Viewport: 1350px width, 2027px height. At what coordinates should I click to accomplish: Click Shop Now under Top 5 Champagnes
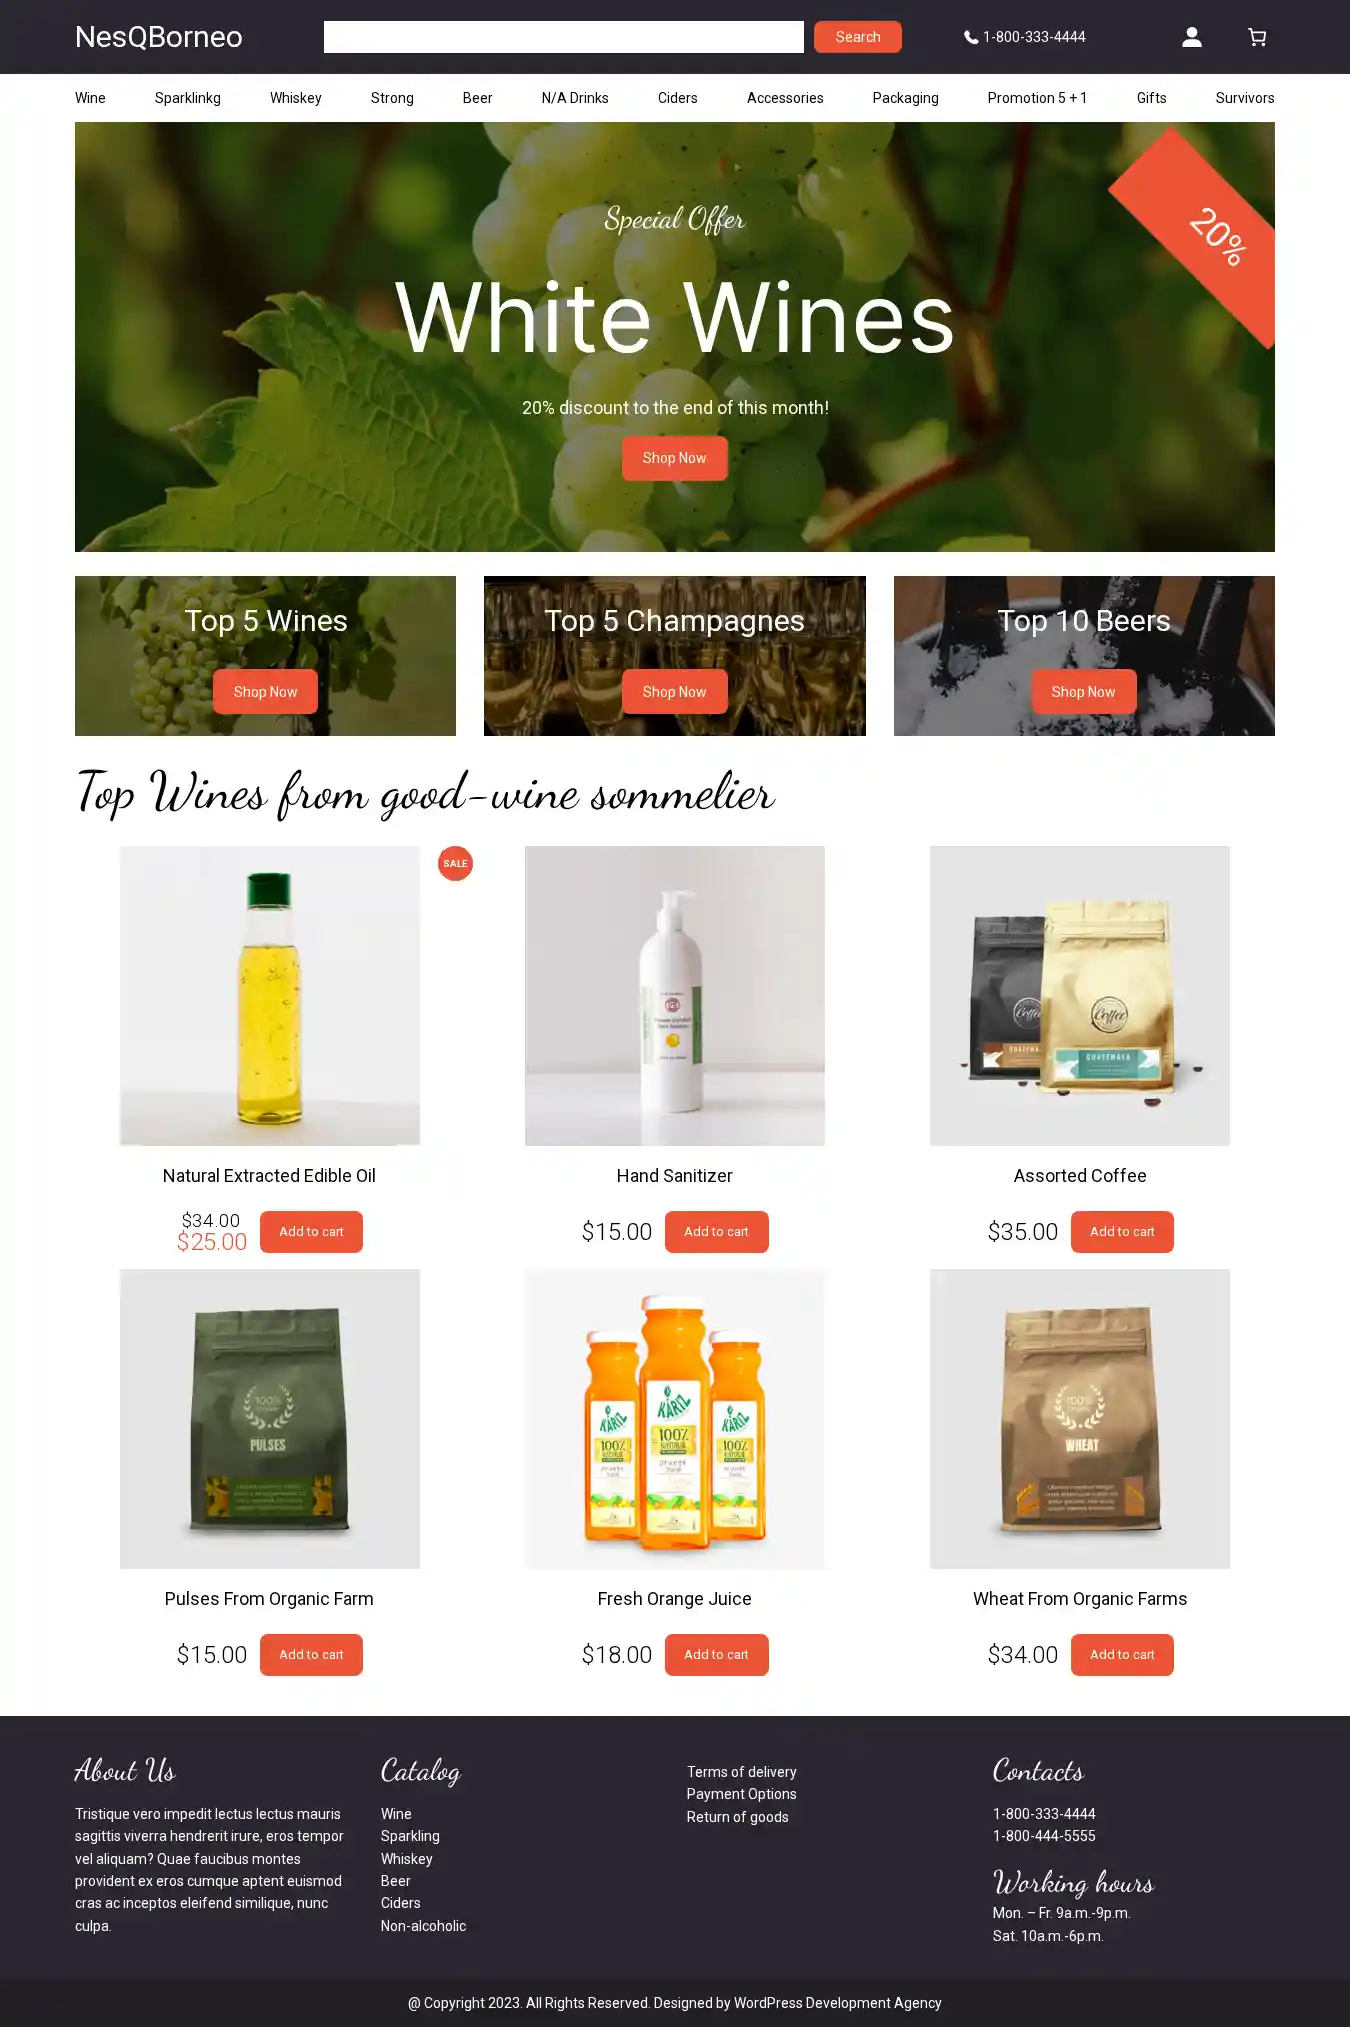click(675, 692)
